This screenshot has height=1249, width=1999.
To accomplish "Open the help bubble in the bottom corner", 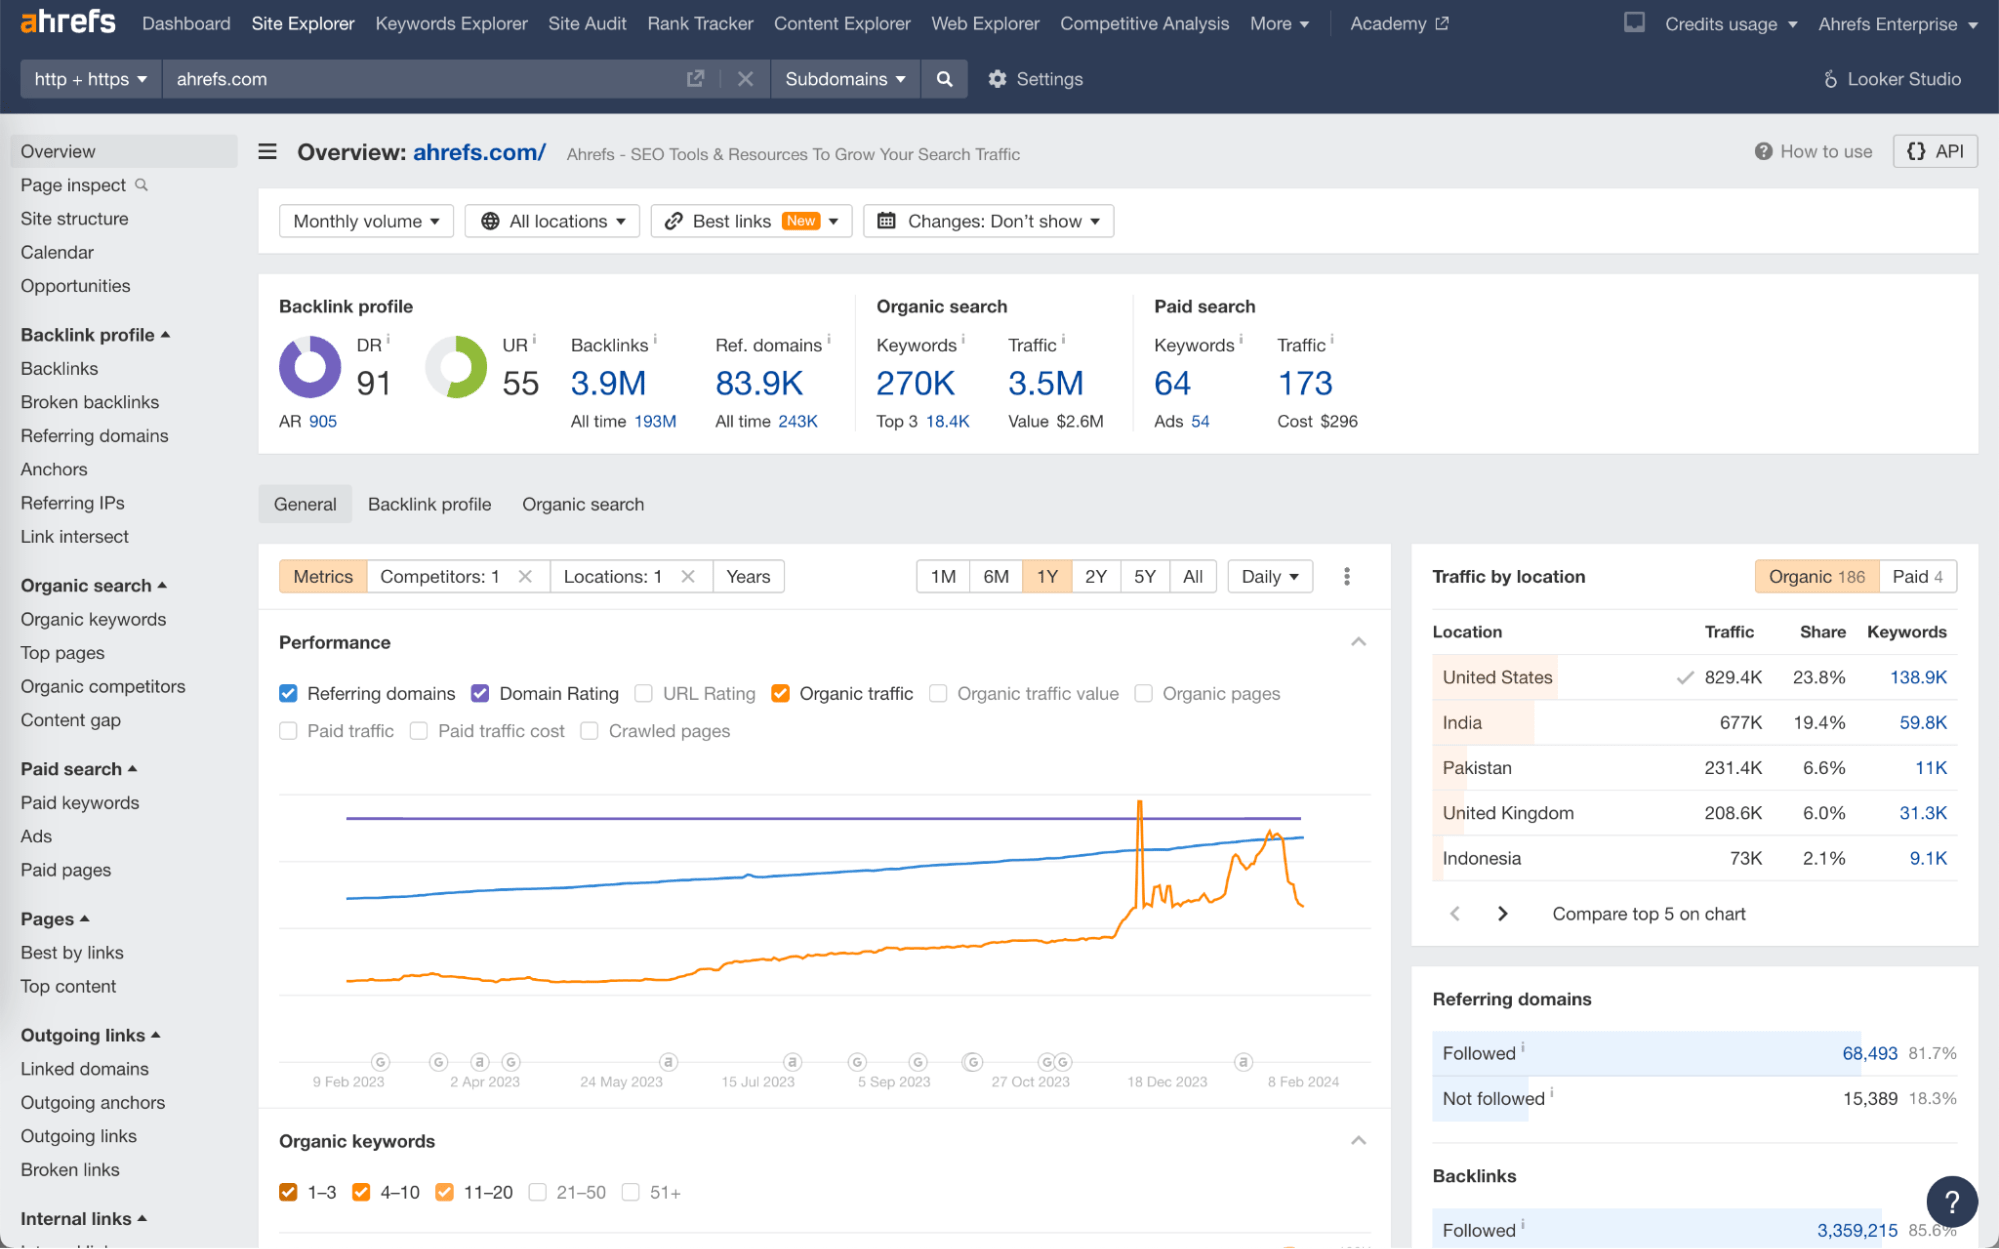I will [1951, 1201].
